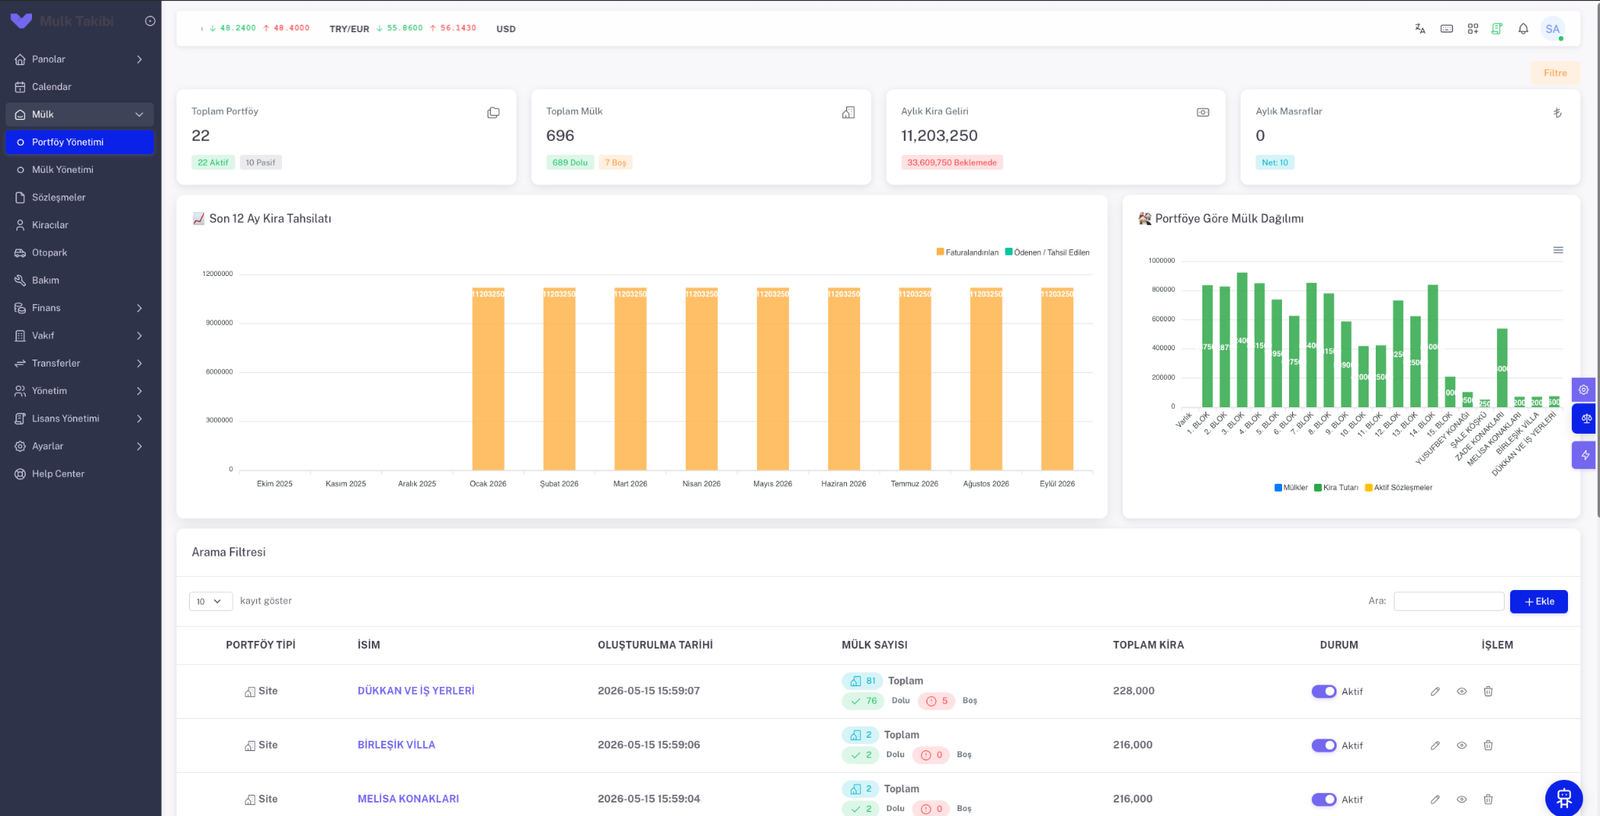Edit the BİRLEŞİK VİLLA portfolio

pos(1435,745)
